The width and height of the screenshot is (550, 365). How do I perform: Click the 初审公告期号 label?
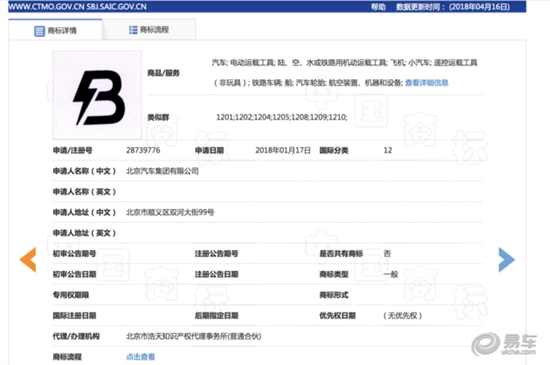(x=74, y=254)
